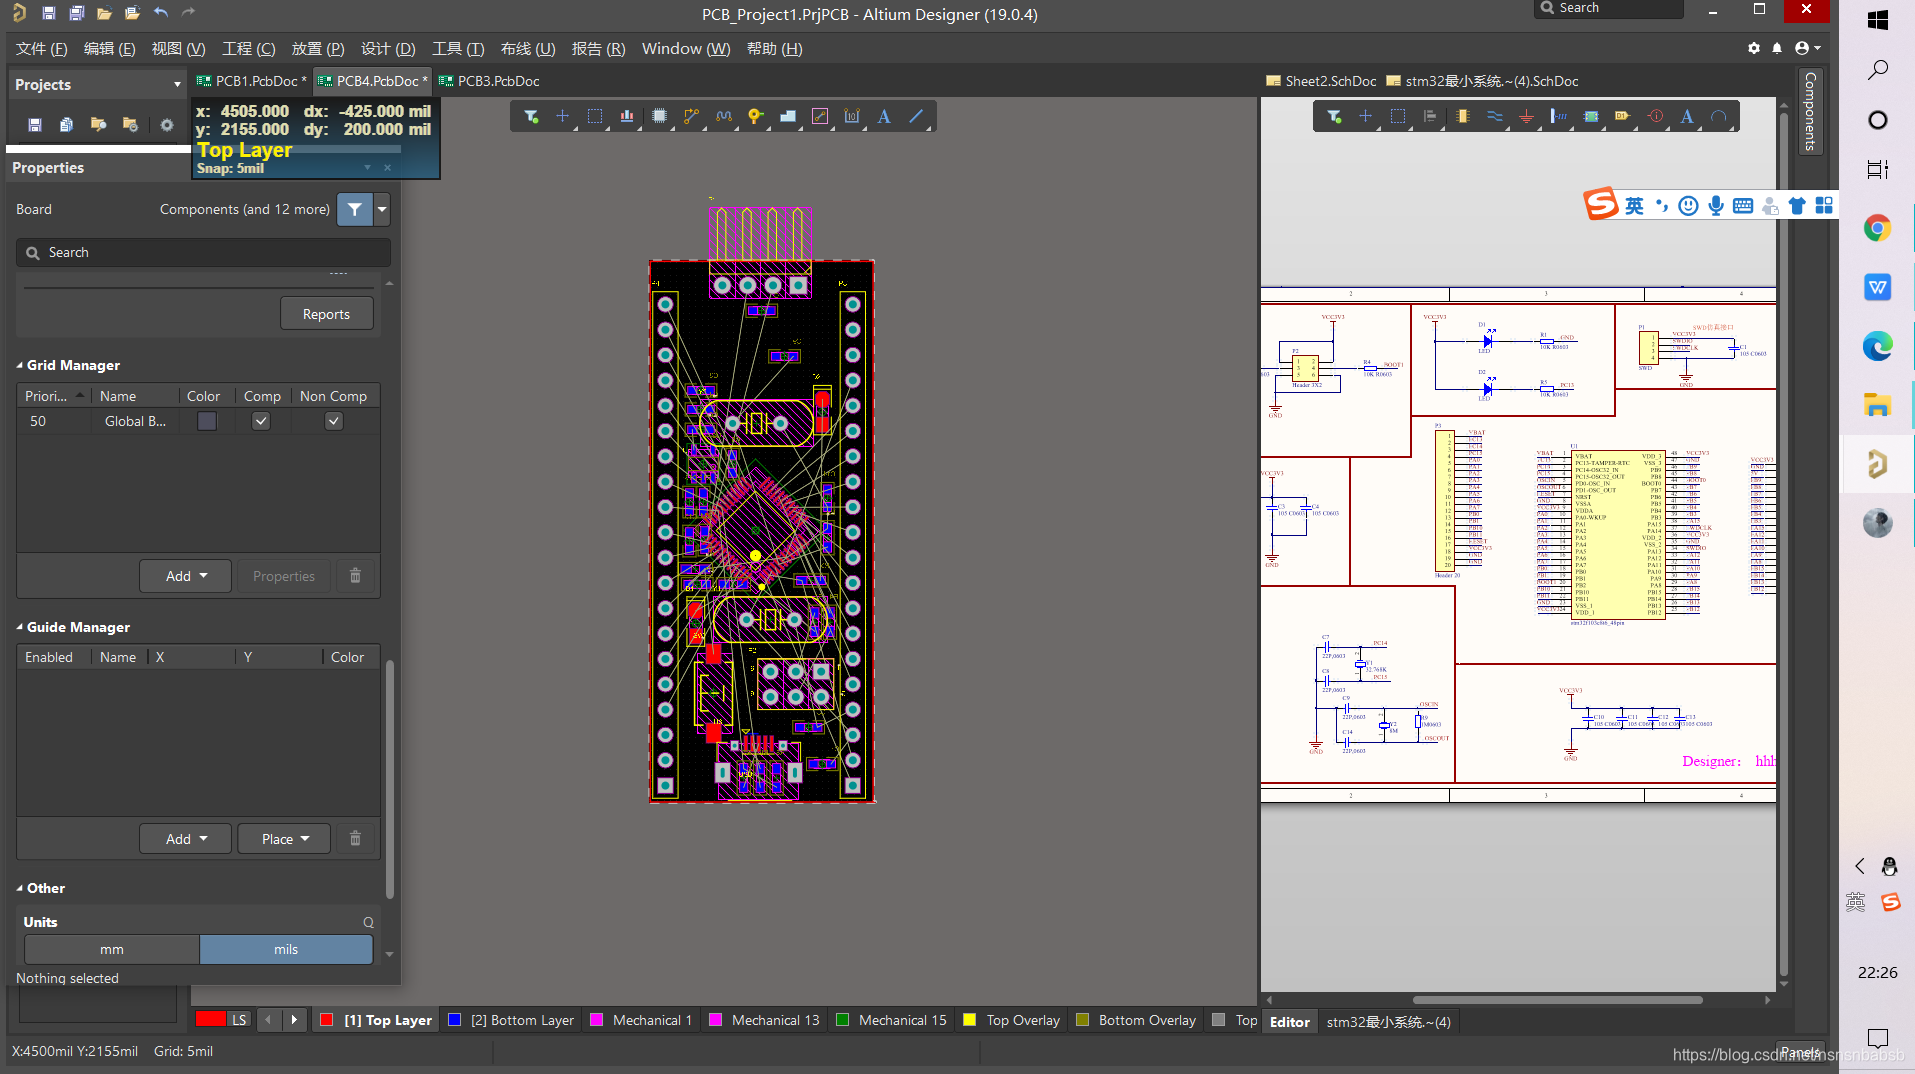Choose the rectangle selection tool in PCB toolbar
Image resolution: width=1915 pixels, height=1074 pixels.
coord(595,117)
